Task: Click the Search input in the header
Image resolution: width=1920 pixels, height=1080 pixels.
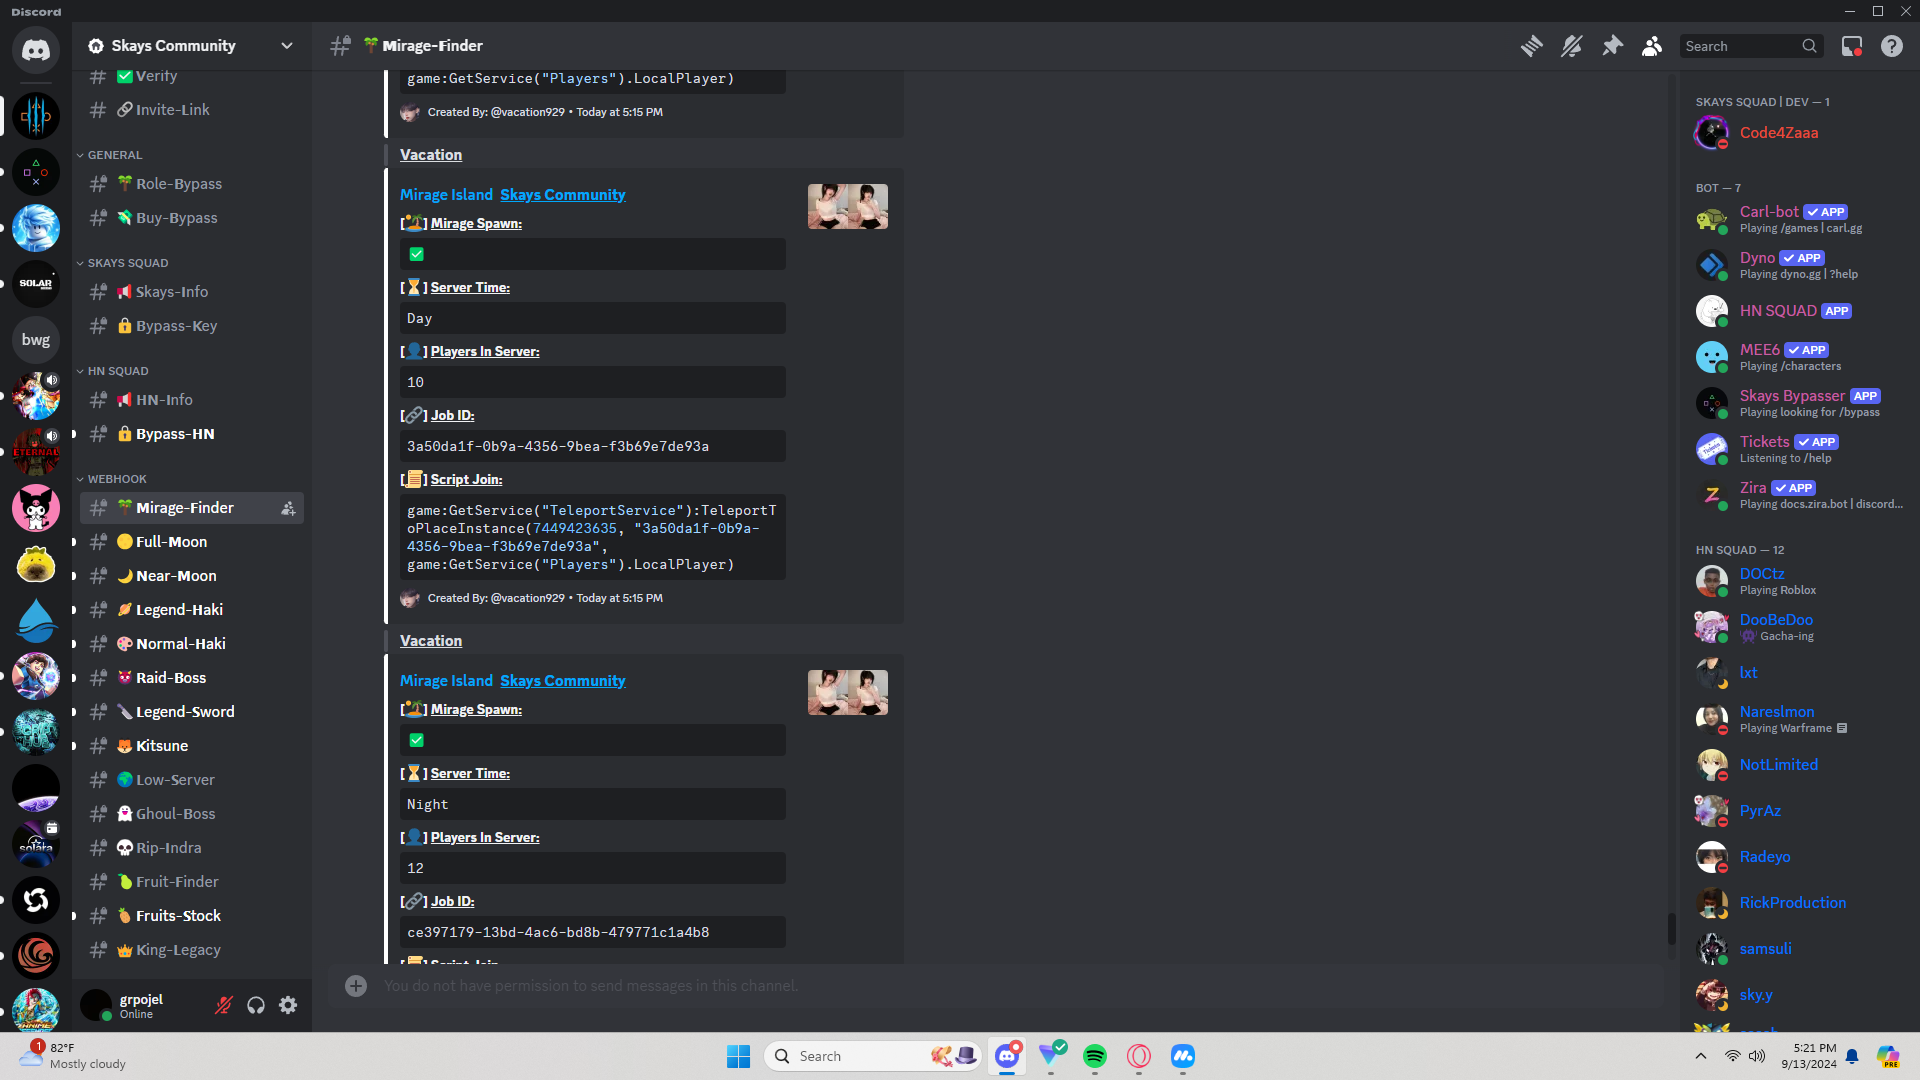Action: pos(1750,46)
